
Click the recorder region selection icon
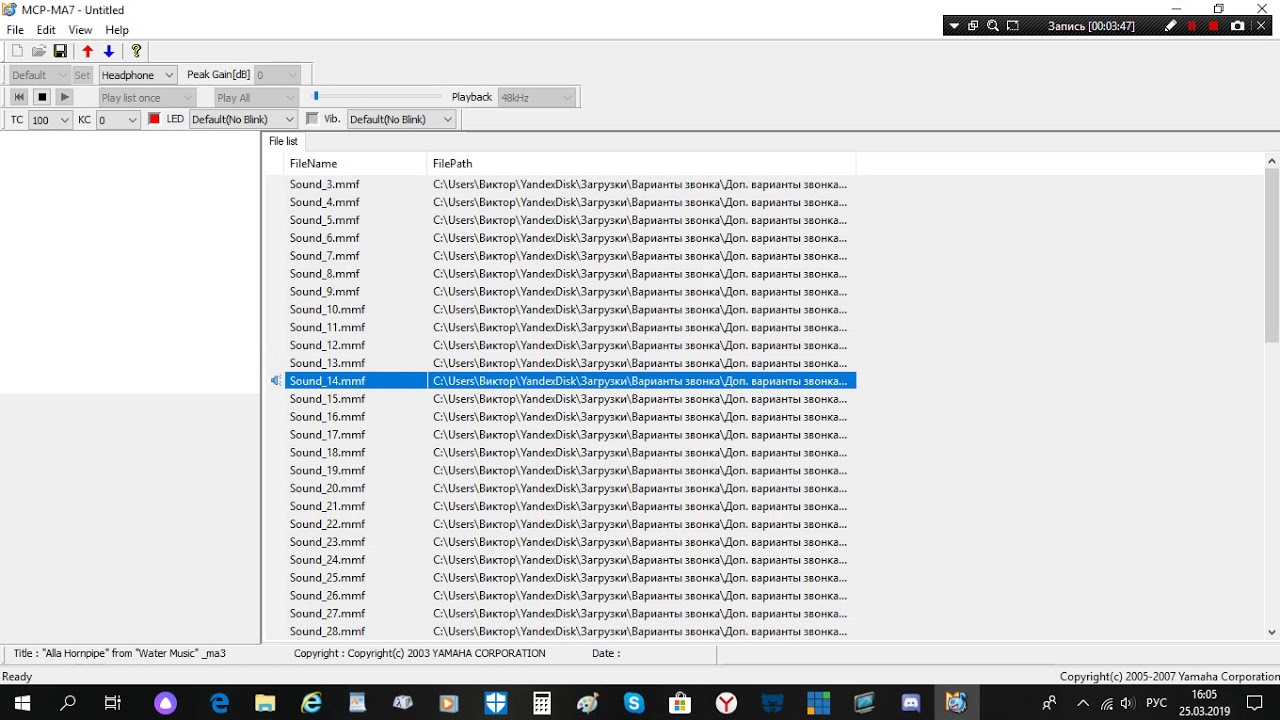click(x=1013, y=26)
